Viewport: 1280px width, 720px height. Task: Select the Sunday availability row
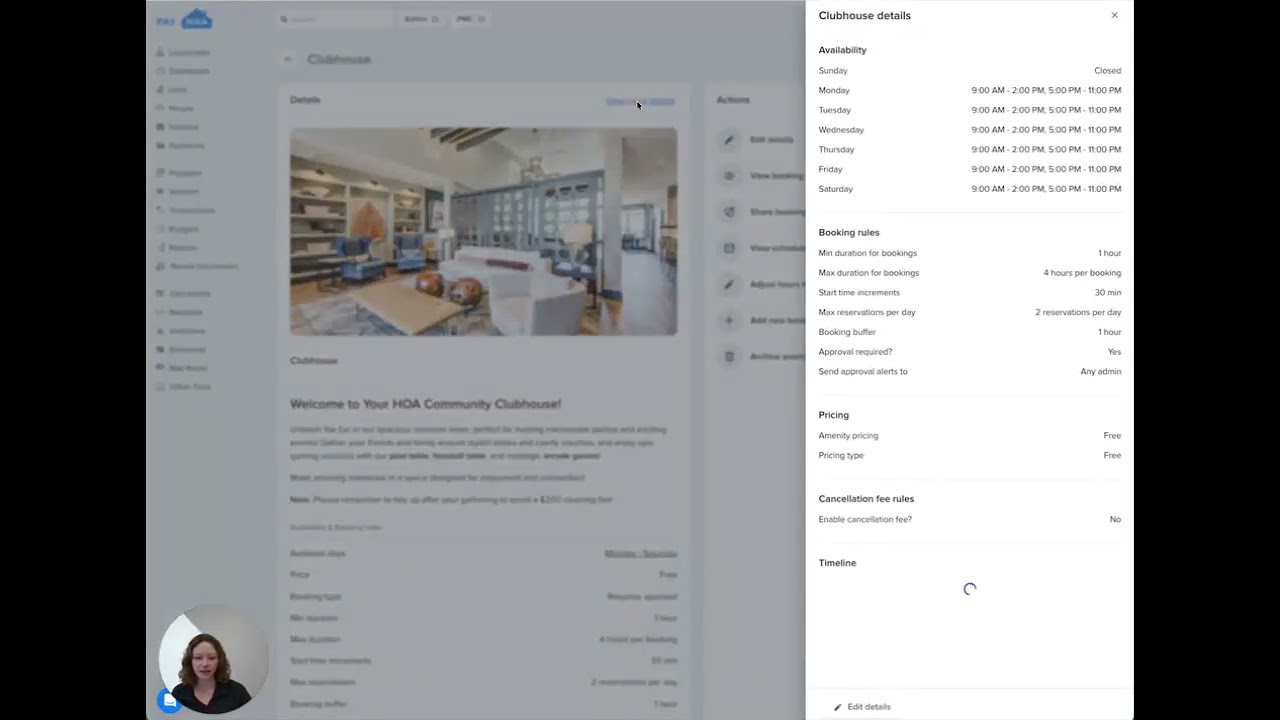[x=969, y=71]
